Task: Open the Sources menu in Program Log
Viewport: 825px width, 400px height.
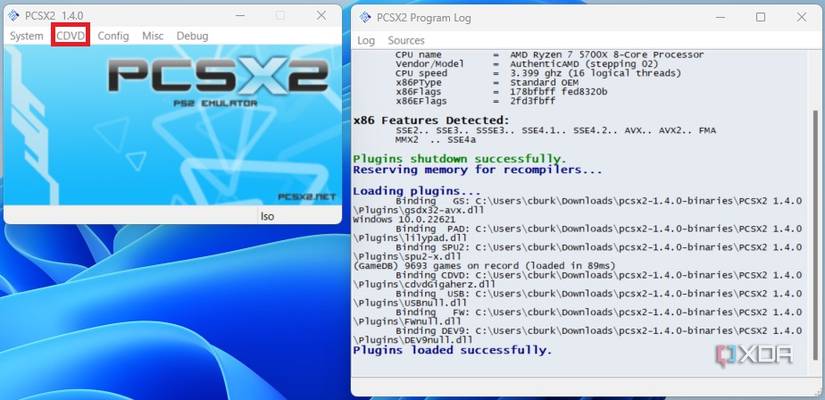Action: [x=406, y=41]
